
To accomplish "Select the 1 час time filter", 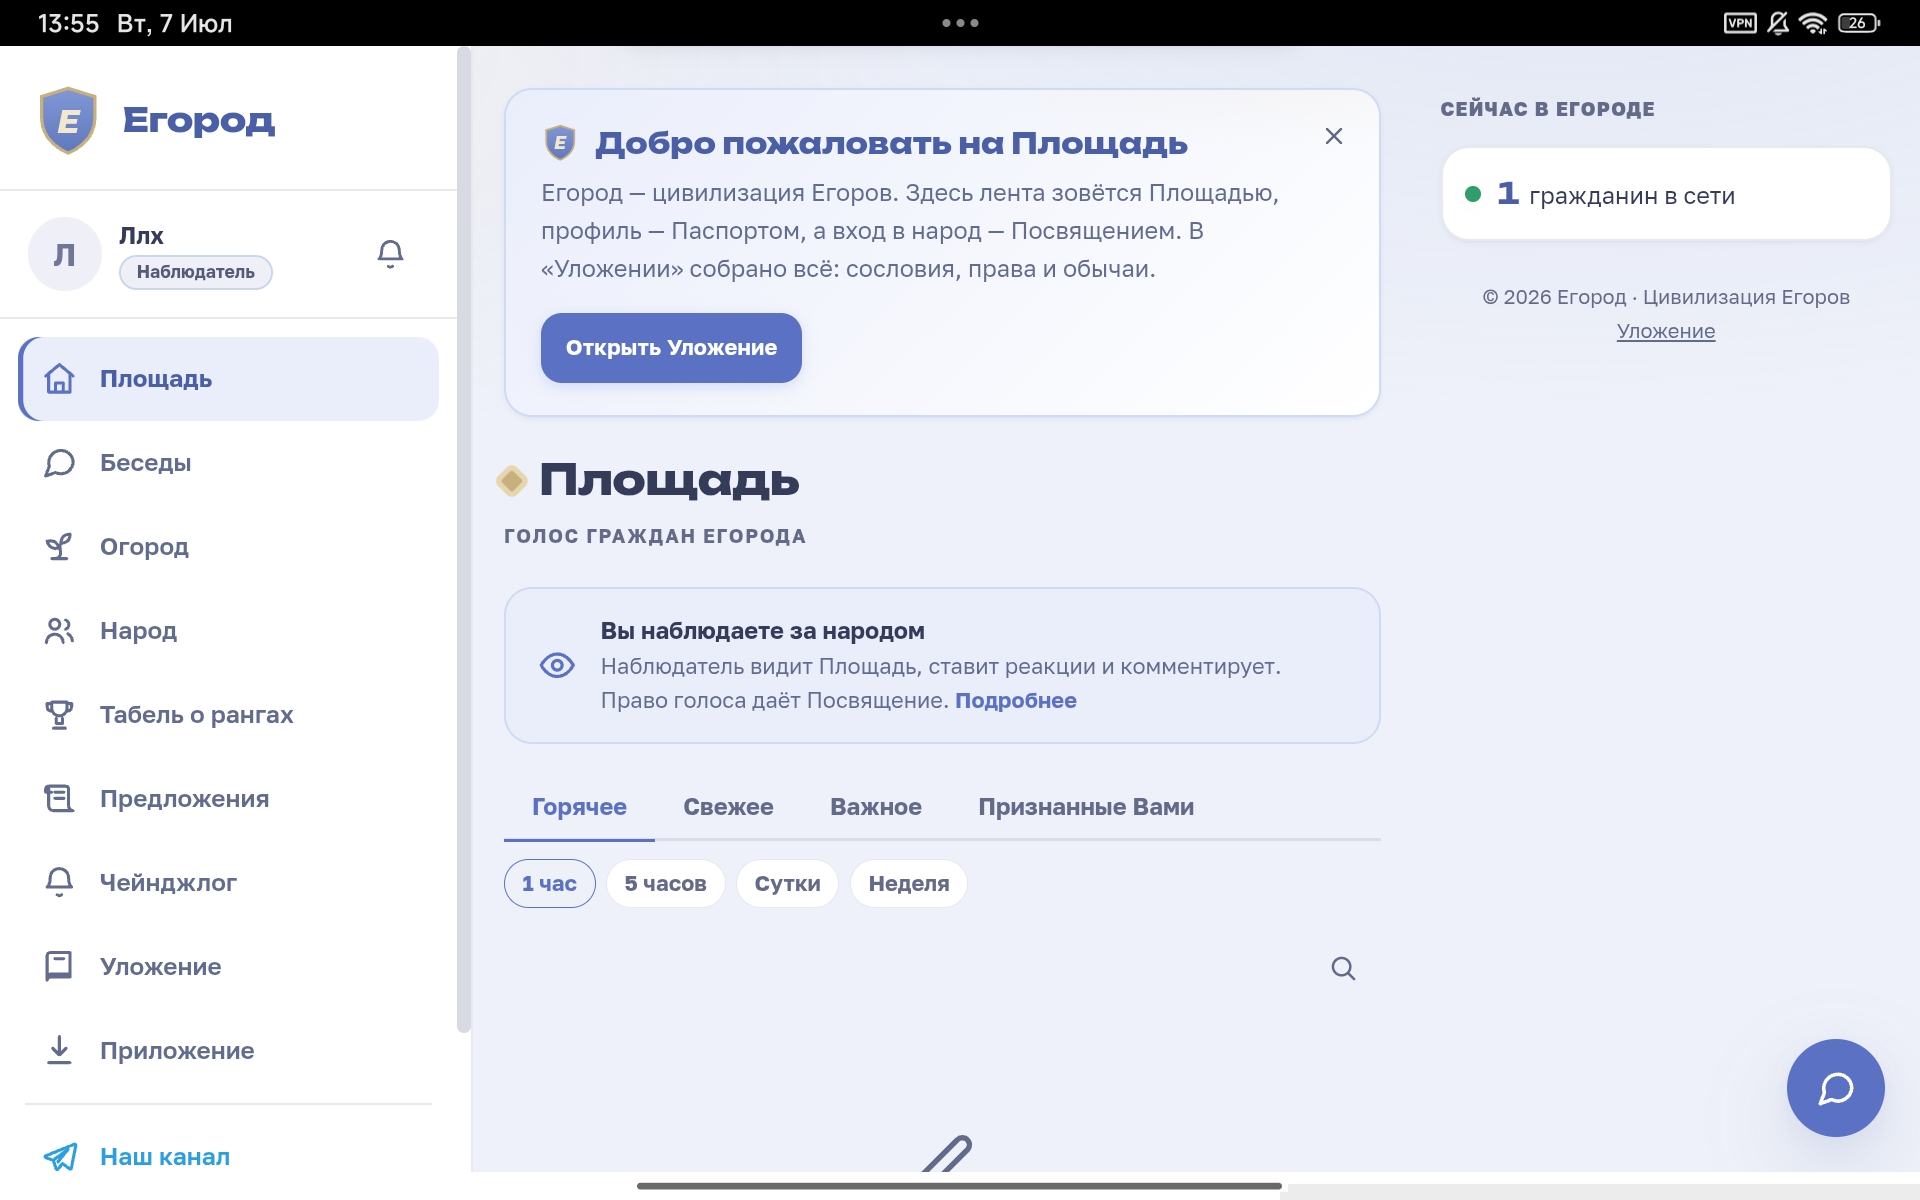I will click(549, 884).
